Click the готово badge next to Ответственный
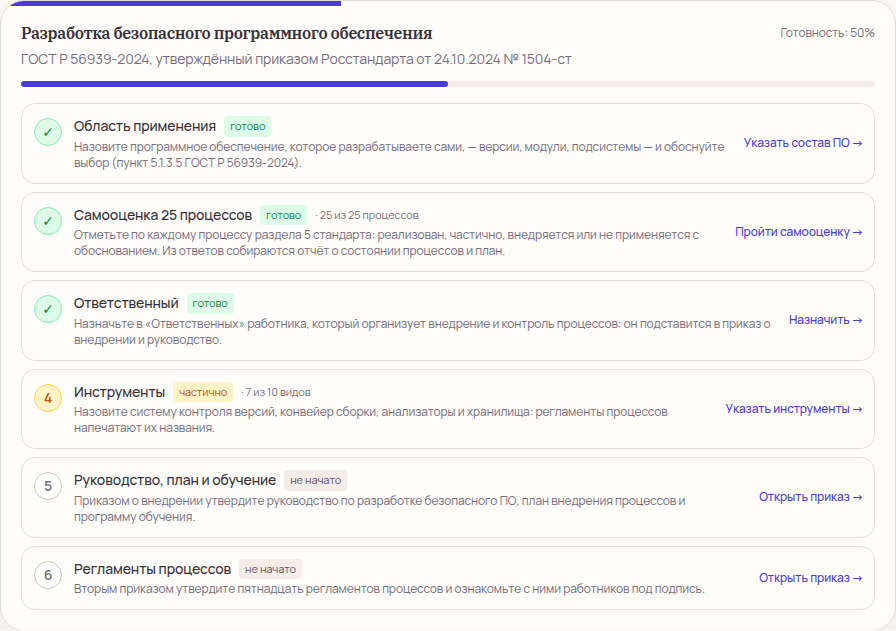The image size is (896, 631). coord(210,303)
